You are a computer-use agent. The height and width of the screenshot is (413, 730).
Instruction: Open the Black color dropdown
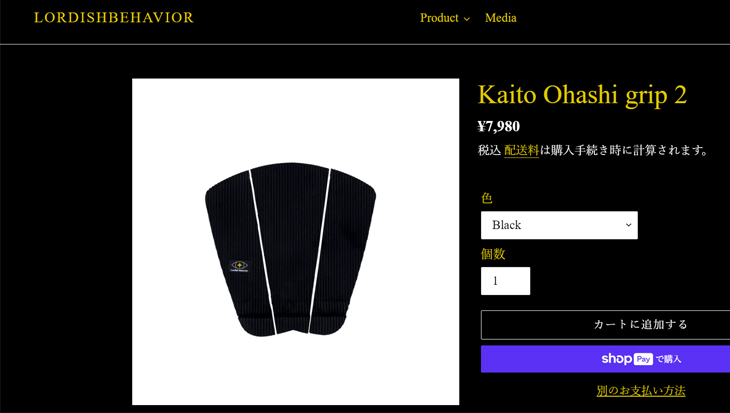559,225
